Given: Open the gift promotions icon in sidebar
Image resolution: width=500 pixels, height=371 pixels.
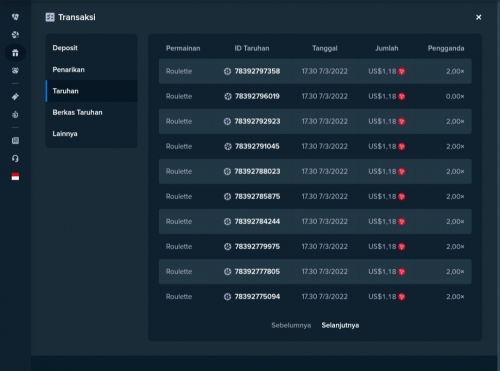Looking at the screenshot, I should pyautogui.click(x=15, y=53).
